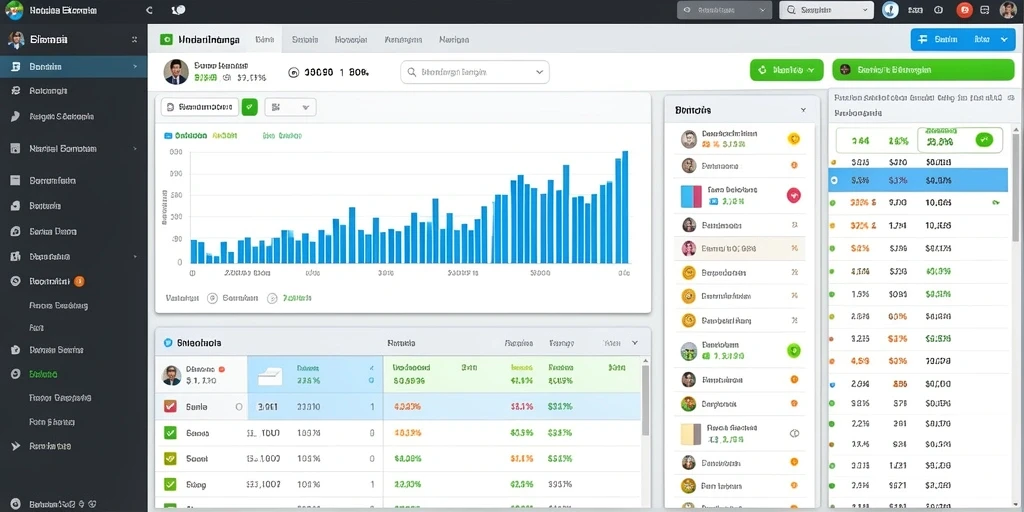Click the red notification icon in top bar
This screenshot has width=1024, height=512.
(x=964, y=10)
